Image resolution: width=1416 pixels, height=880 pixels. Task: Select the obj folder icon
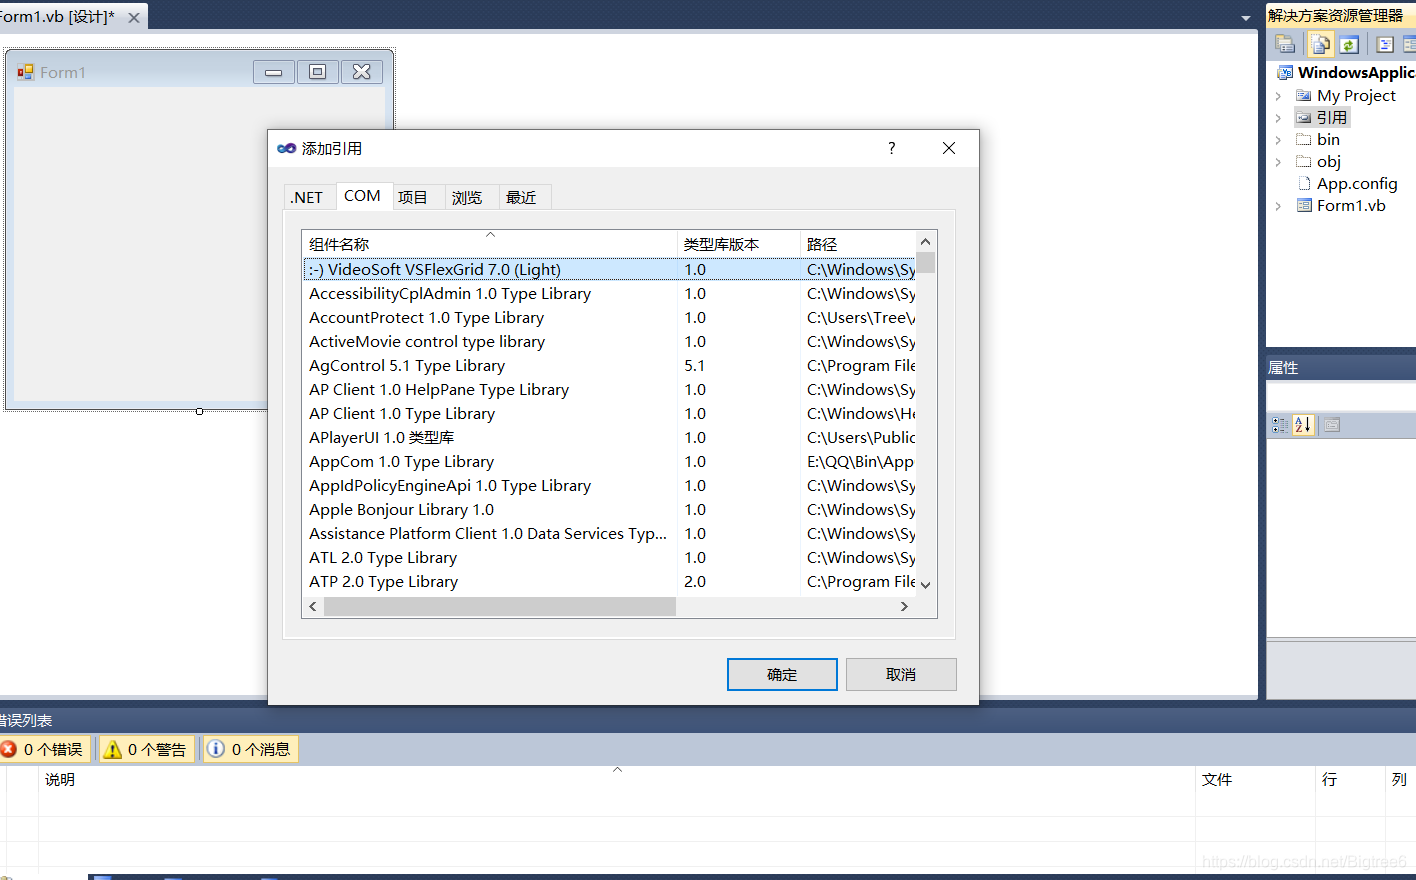coord(1304,162)
